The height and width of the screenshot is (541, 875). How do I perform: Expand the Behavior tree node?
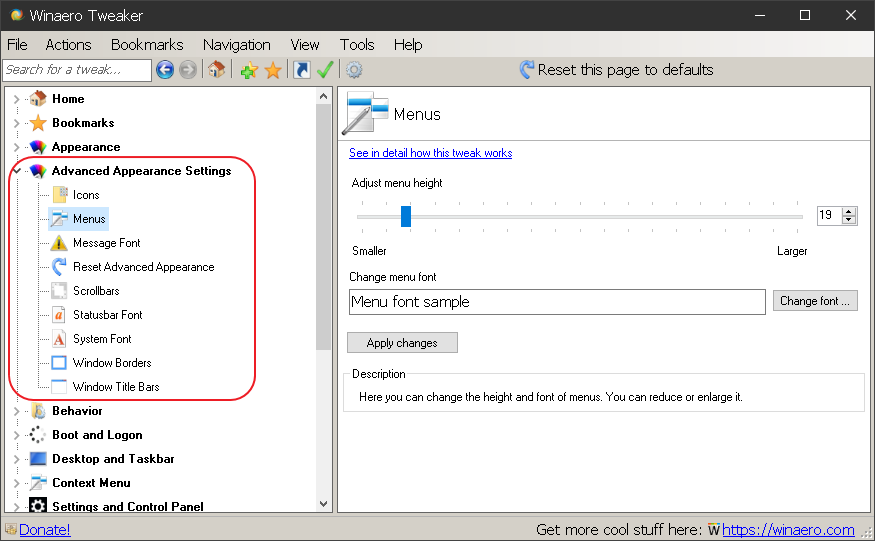point(16,411)
